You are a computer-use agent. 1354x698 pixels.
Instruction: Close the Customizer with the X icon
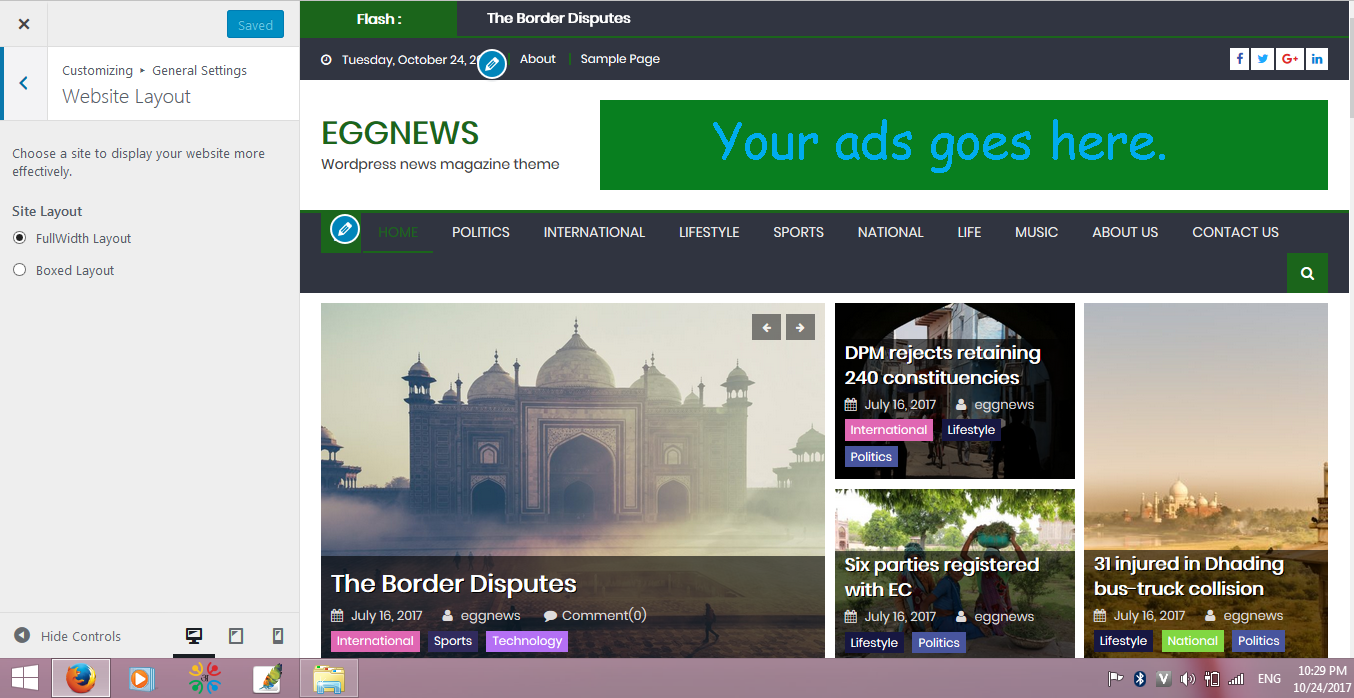point(24,24)
